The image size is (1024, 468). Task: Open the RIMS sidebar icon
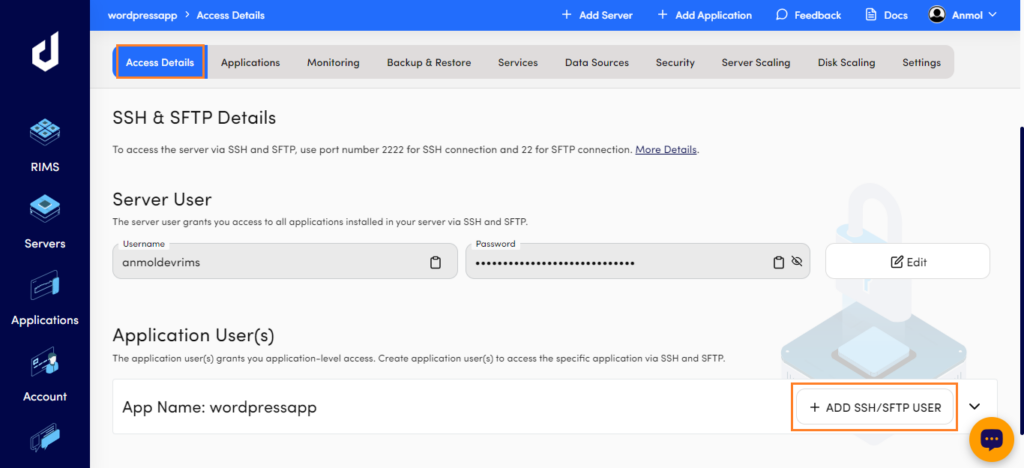pos(44,133)
